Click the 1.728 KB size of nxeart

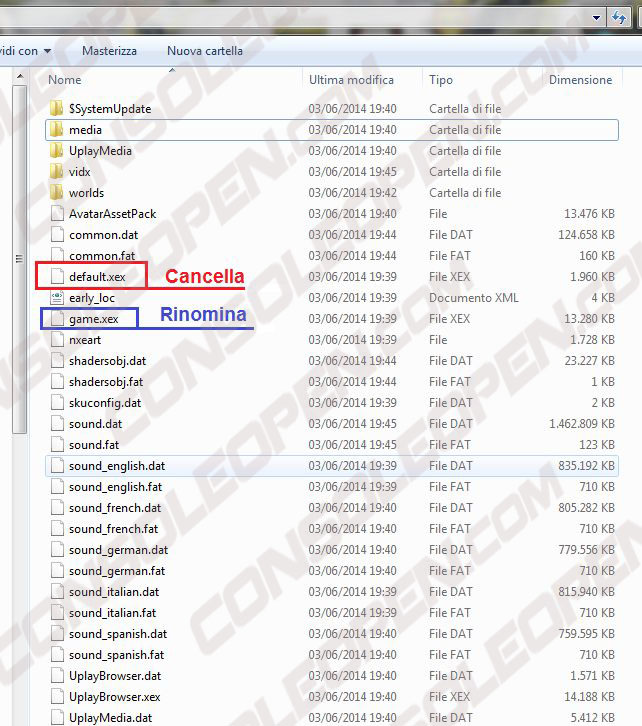pos(592,339)
